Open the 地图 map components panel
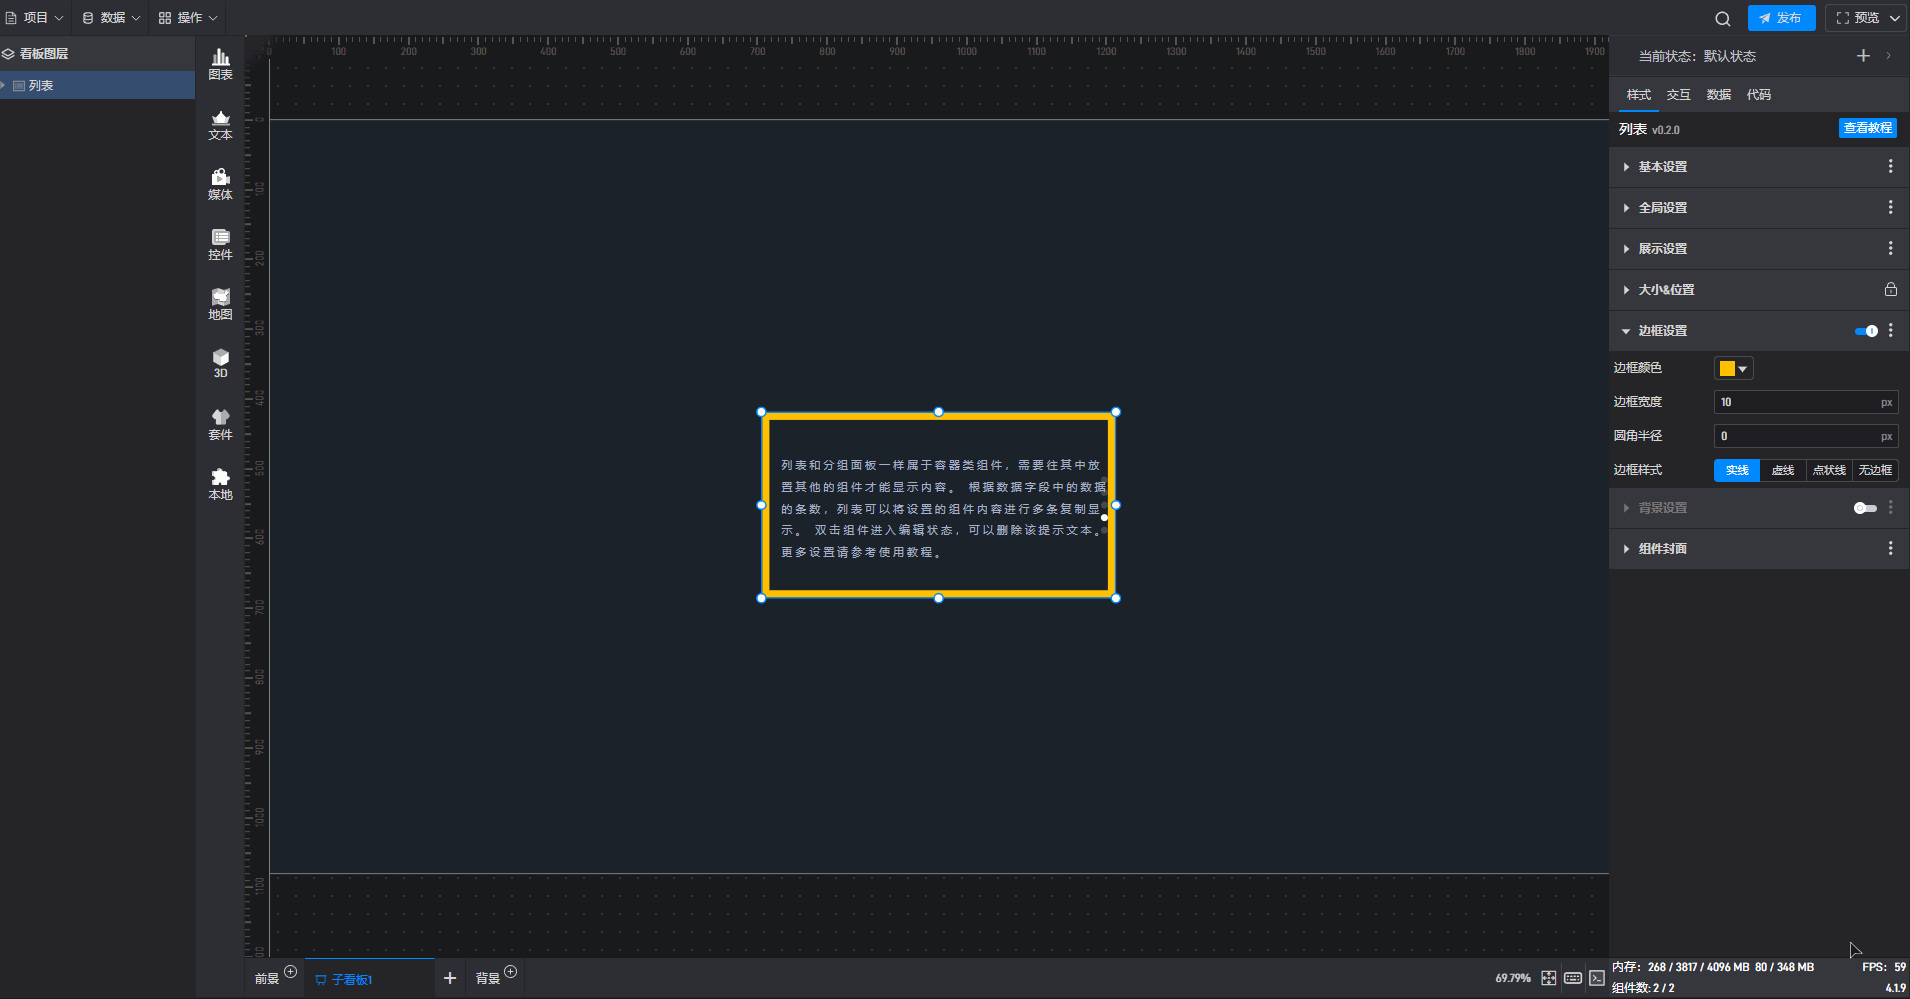Viewport: 1910px width, 999px height. tap(220, 305)
